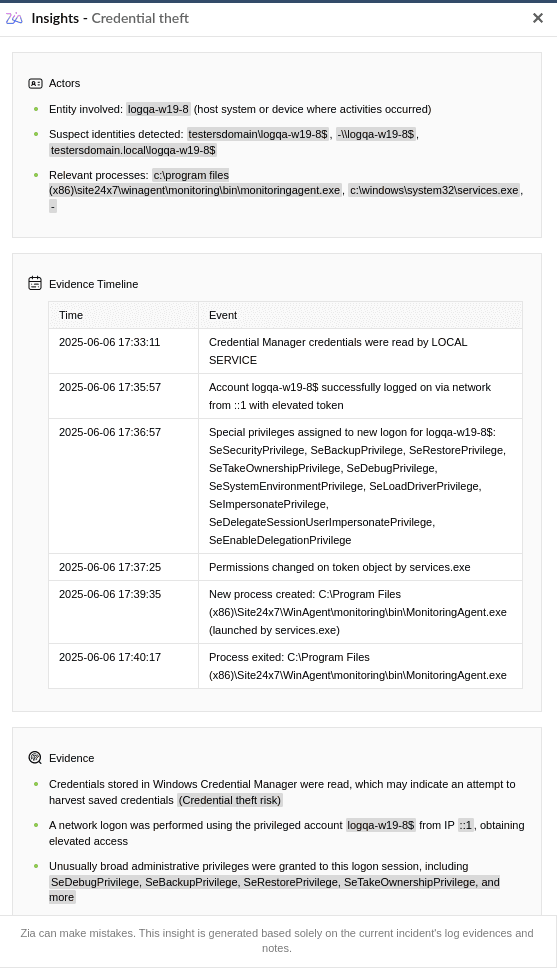557x968 pixels.
Task: Click the Zia logo icon in header
Action: click(14, 19)
